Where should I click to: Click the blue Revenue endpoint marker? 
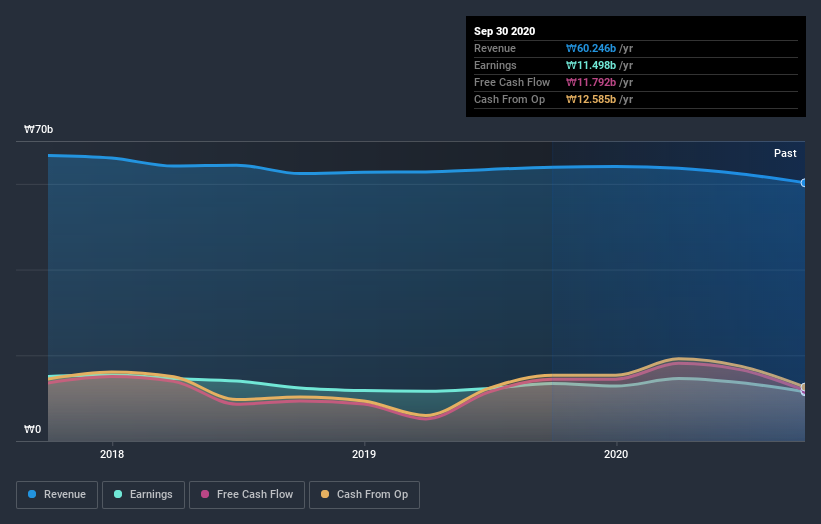tap(804, 183)
